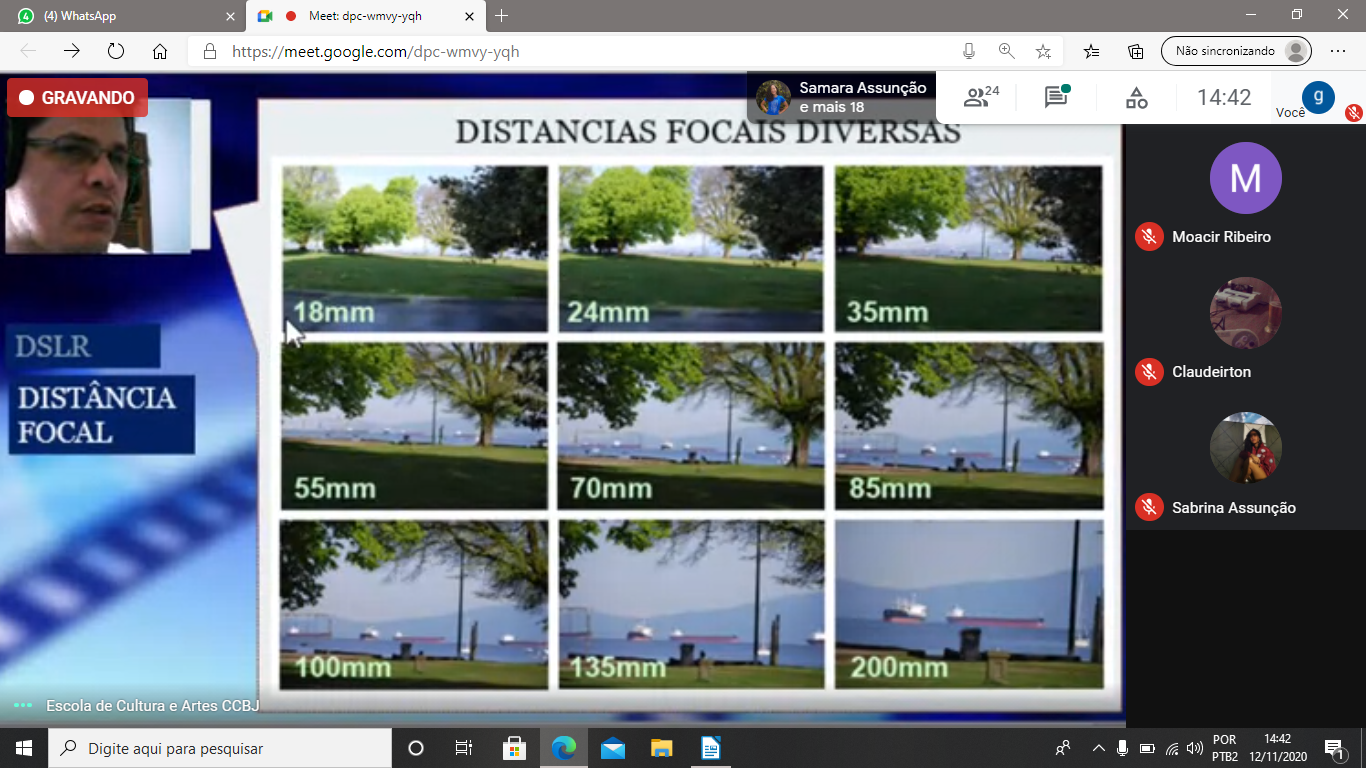The image size is (1366, 768).
Task: Open the Meet activities shapes icon
Action: 1136,97
